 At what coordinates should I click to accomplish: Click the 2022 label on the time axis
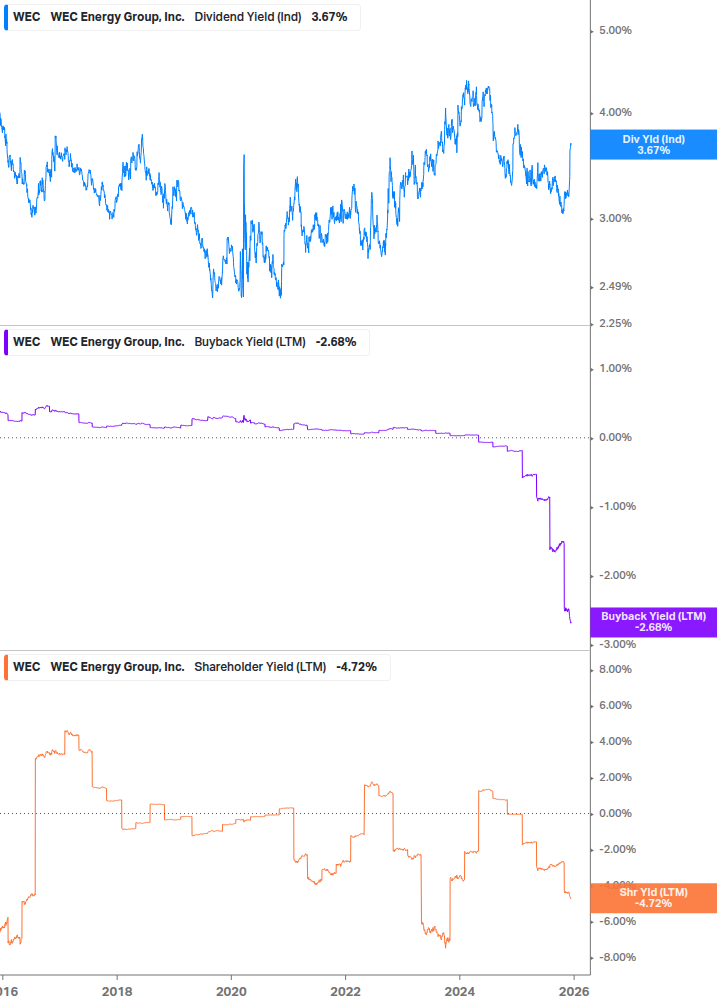(345, 992)
